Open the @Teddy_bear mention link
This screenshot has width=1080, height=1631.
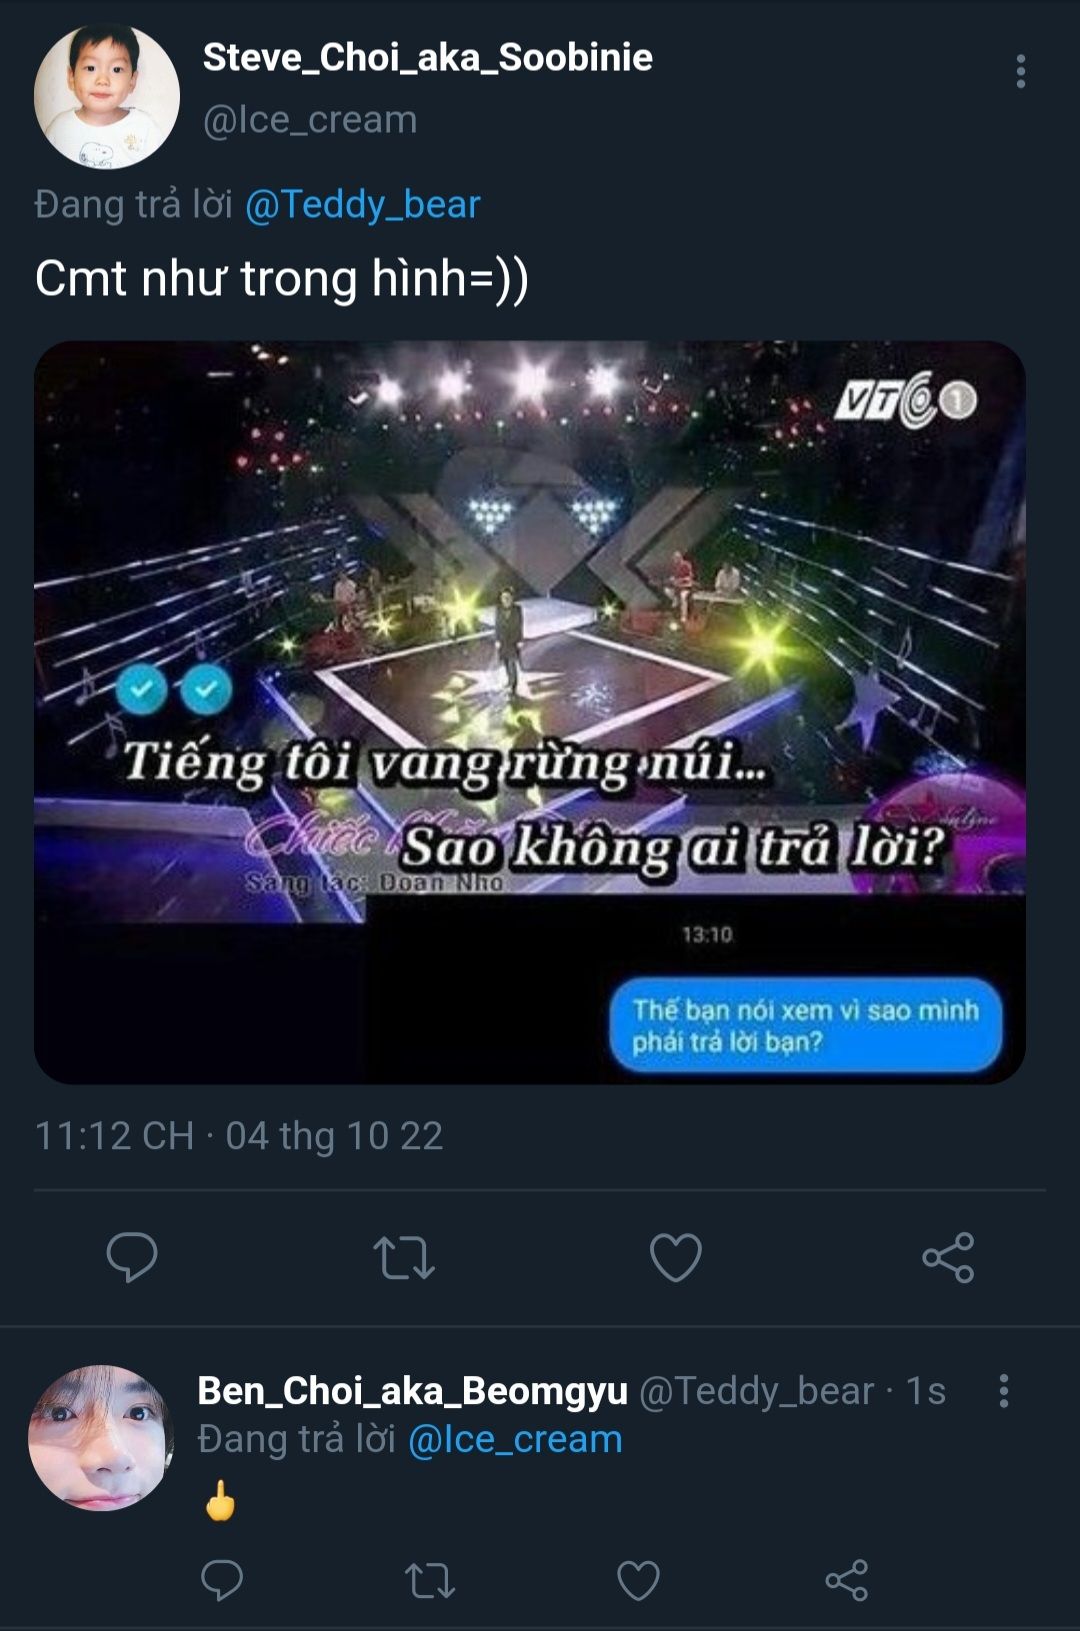point(362,204)
